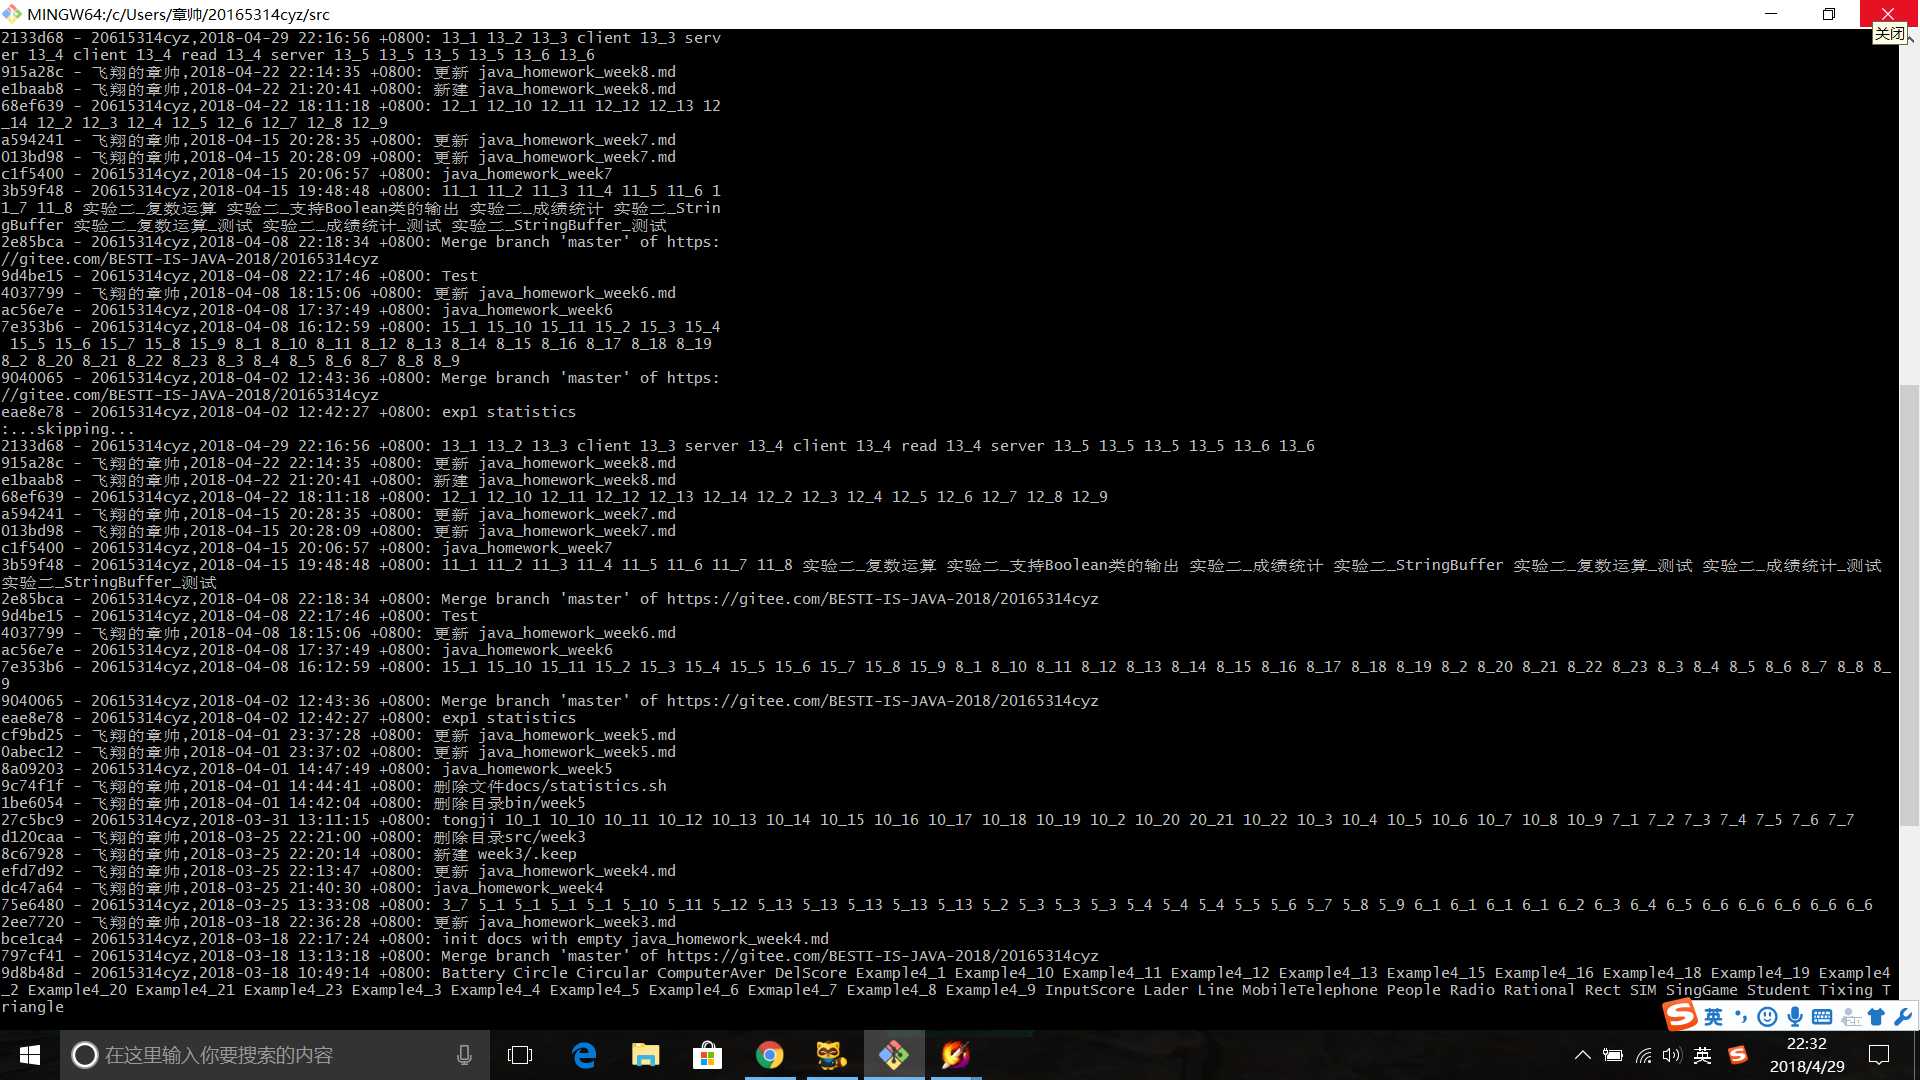Click commit hash 8c67928
The image size is (1920, 1080).
(x=32, y=854)
